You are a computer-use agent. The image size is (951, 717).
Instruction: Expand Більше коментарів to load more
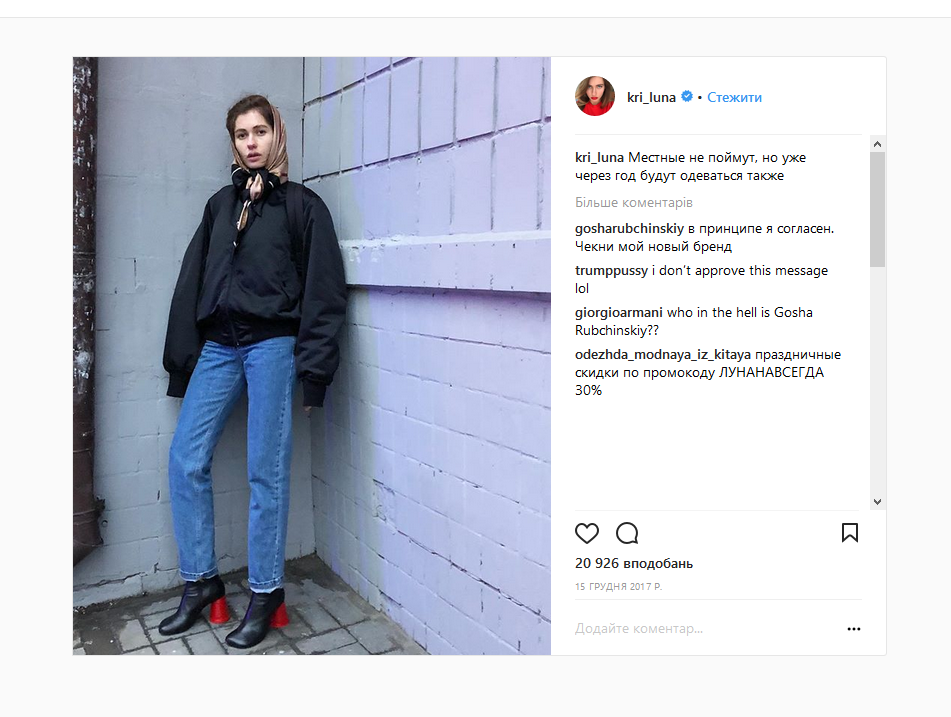[634, 203]
